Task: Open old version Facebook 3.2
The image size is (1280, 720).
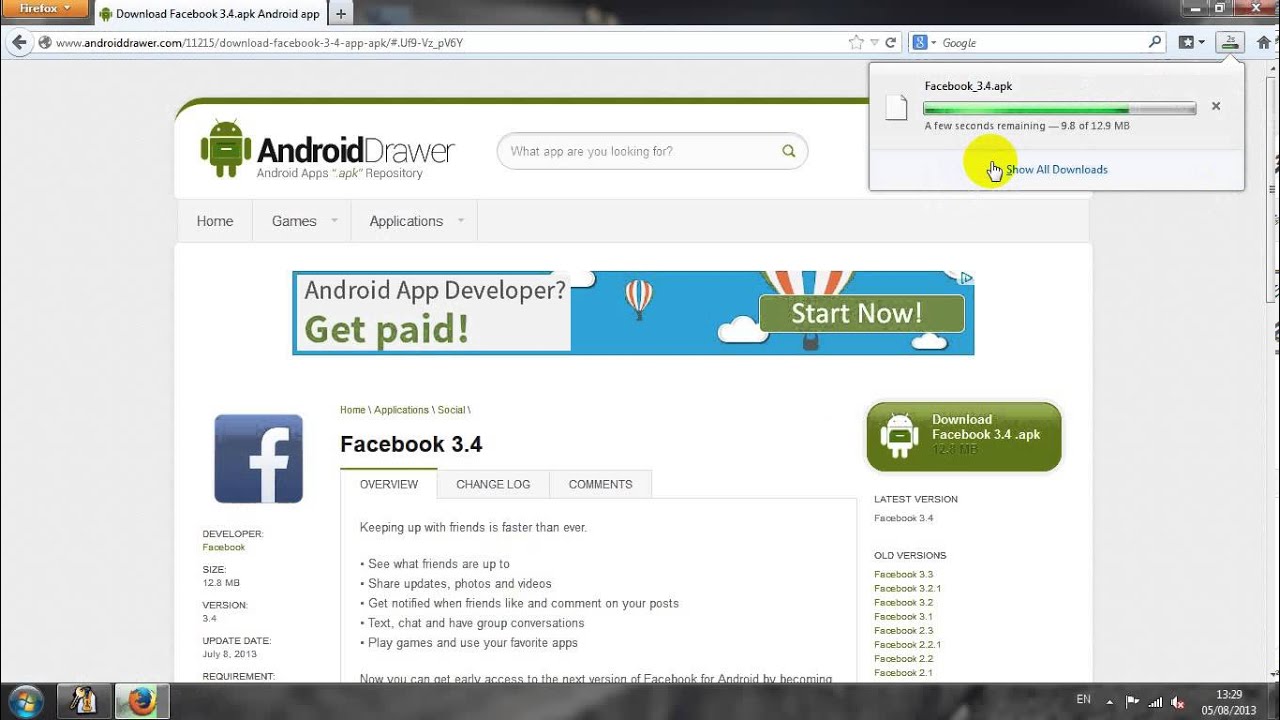Action: click(903, 602)
